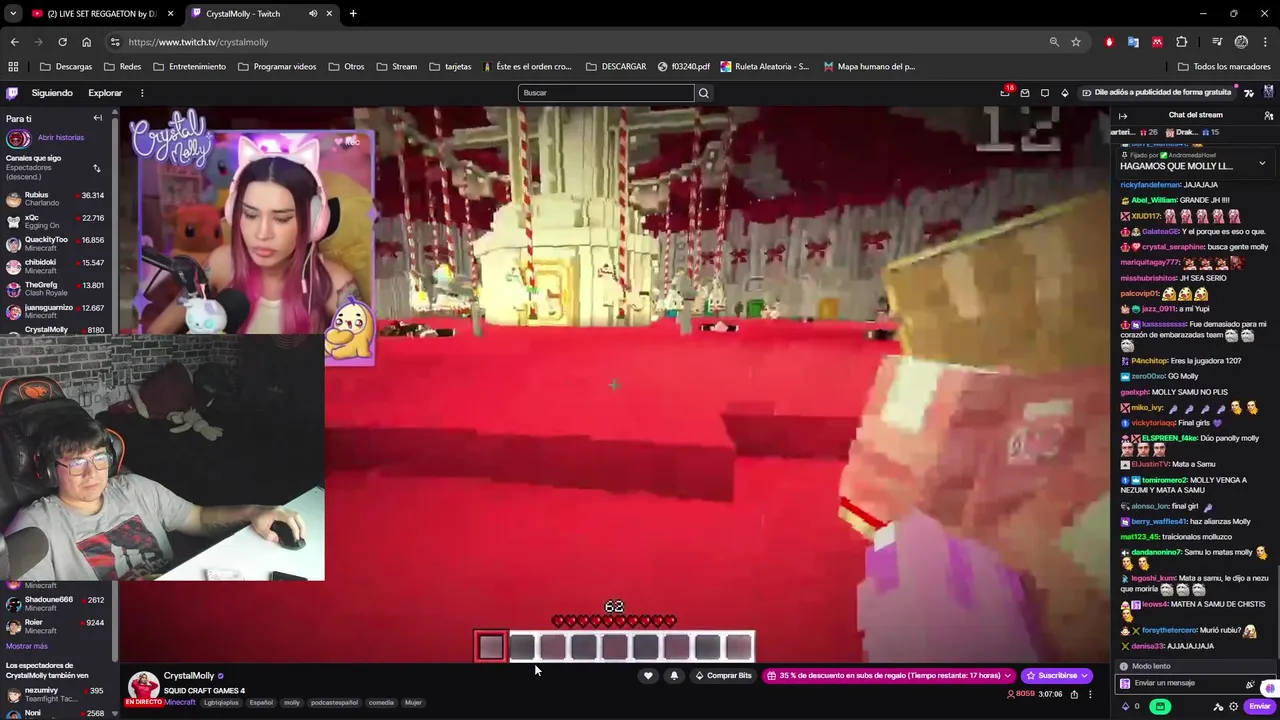Screen dimensions: 1280x720
Task: Go to Siguiendo page
Action: pyautogui.click(x=52, y=93)
